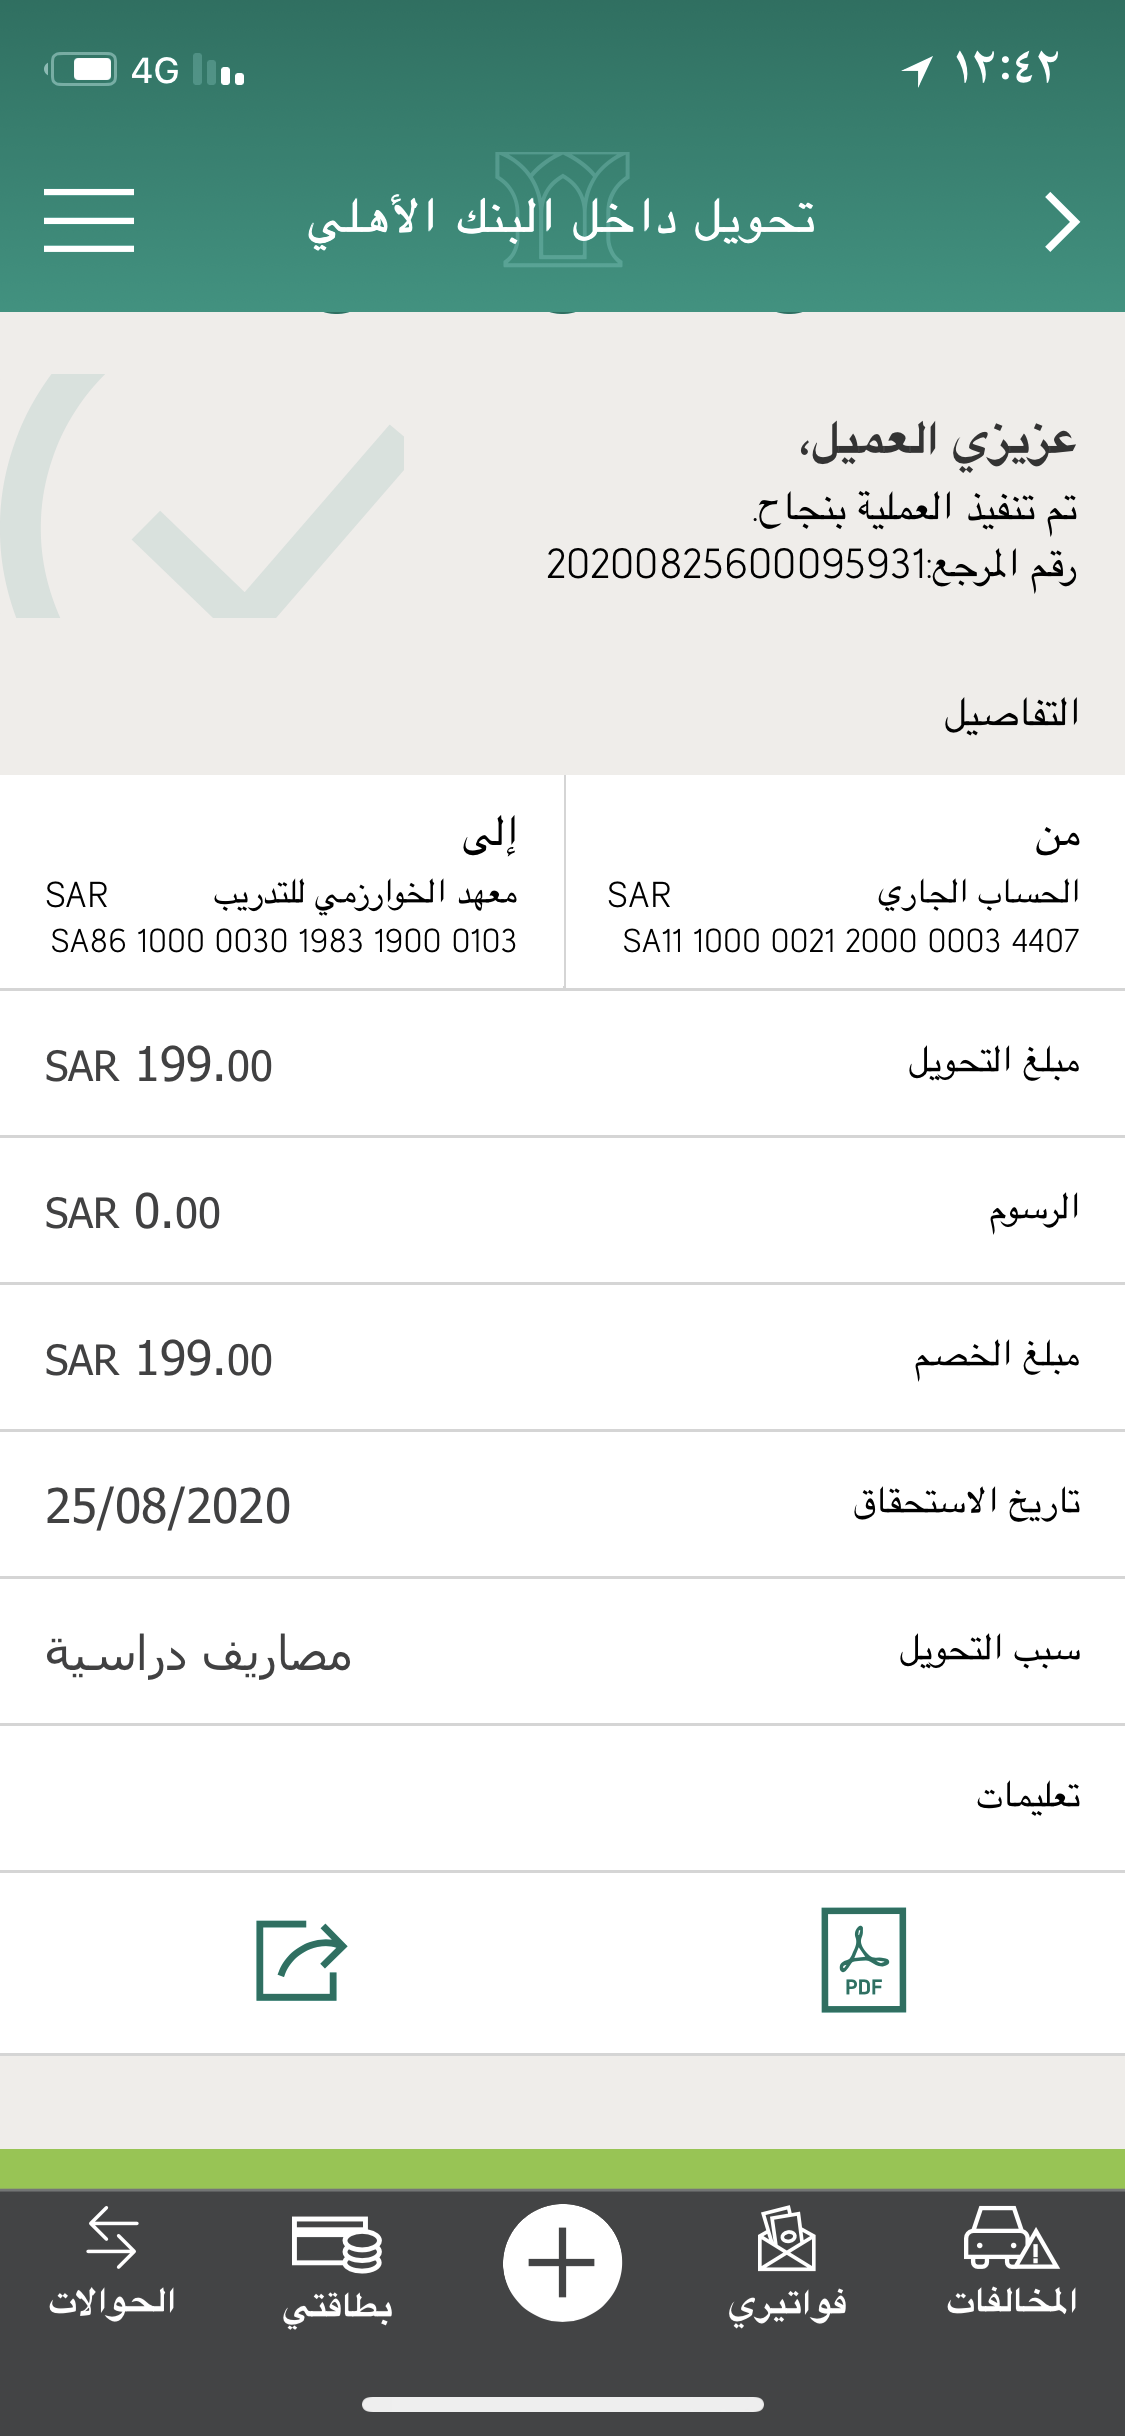Select the source IBAN SA11 account
1125x2436 pixels.
(850, 941)
